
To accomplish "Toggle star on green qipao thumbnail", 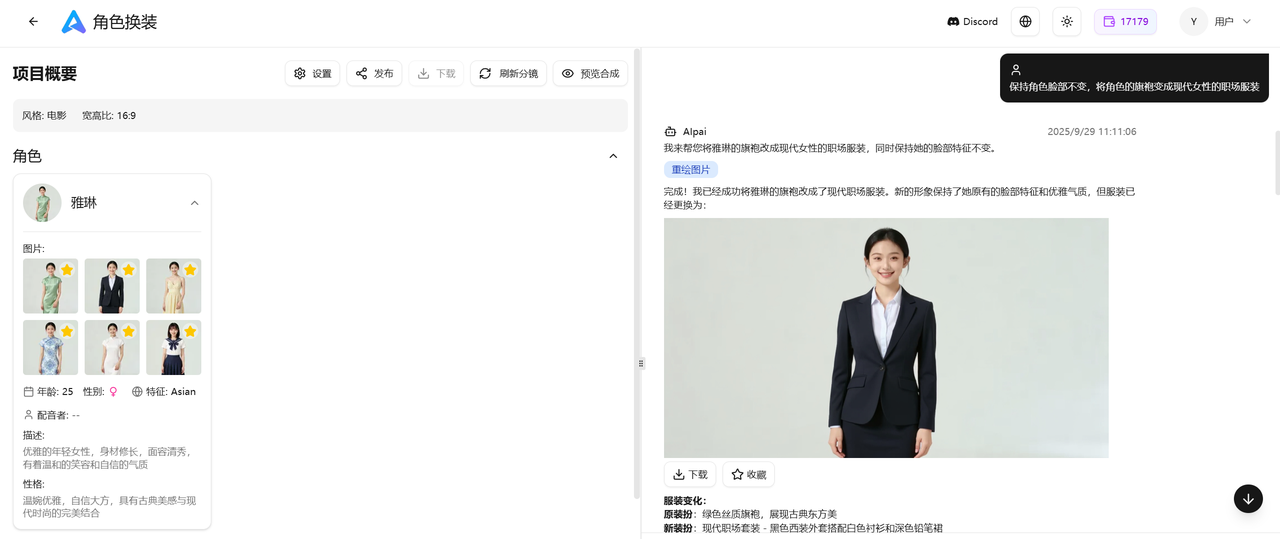I will pyautogui.click(x=67, y=270).
